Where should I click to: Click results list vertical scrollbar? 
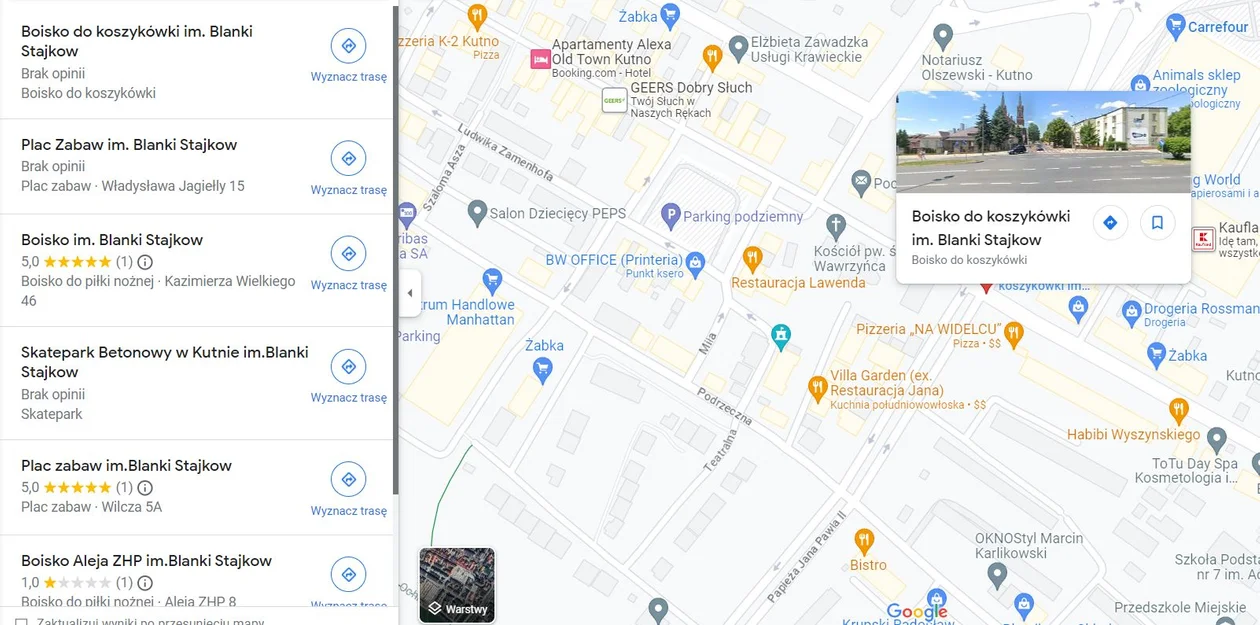(x=396, y=250)
